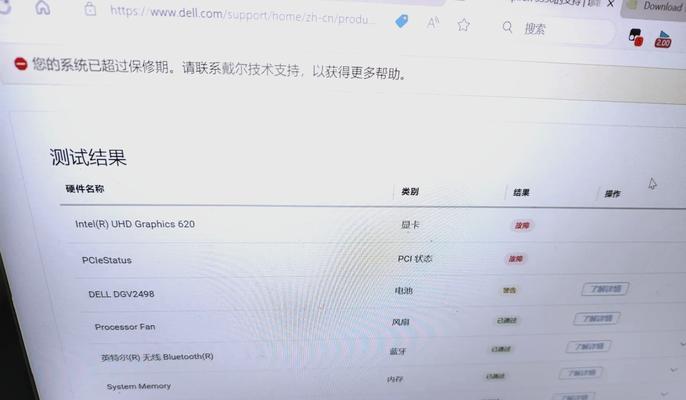This screenshot has height=400, width=686.
Task: Click the yellow warning badge for DELL DGV2498
Action: pos(509,290)
